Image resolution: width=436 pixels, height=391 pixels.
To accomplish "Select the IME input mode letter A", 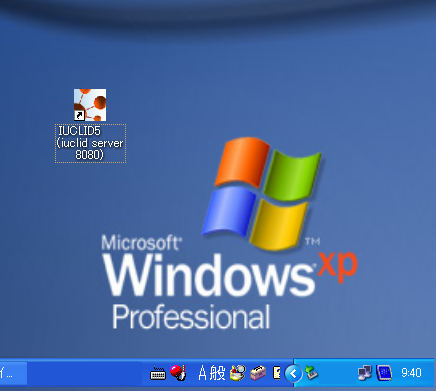I will click(x=202, y=373).
